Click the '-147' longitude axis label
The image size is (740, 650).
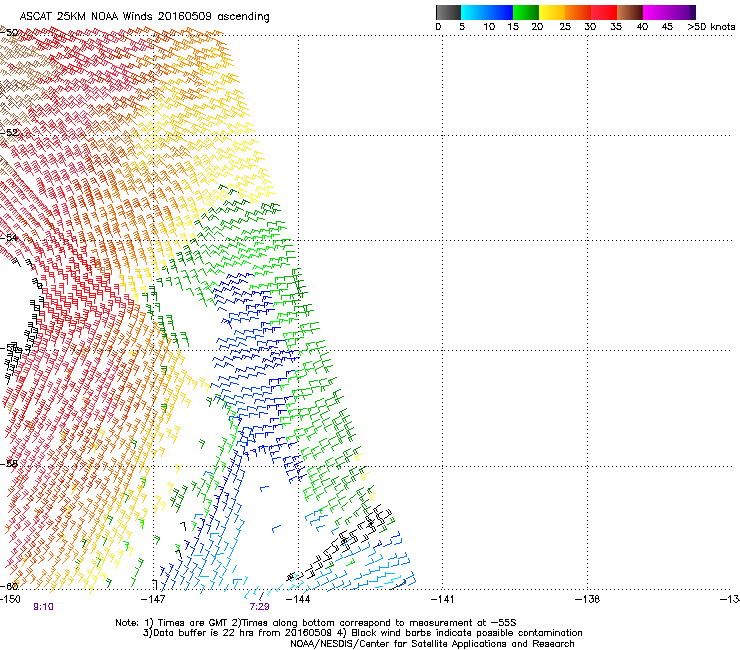153,599
